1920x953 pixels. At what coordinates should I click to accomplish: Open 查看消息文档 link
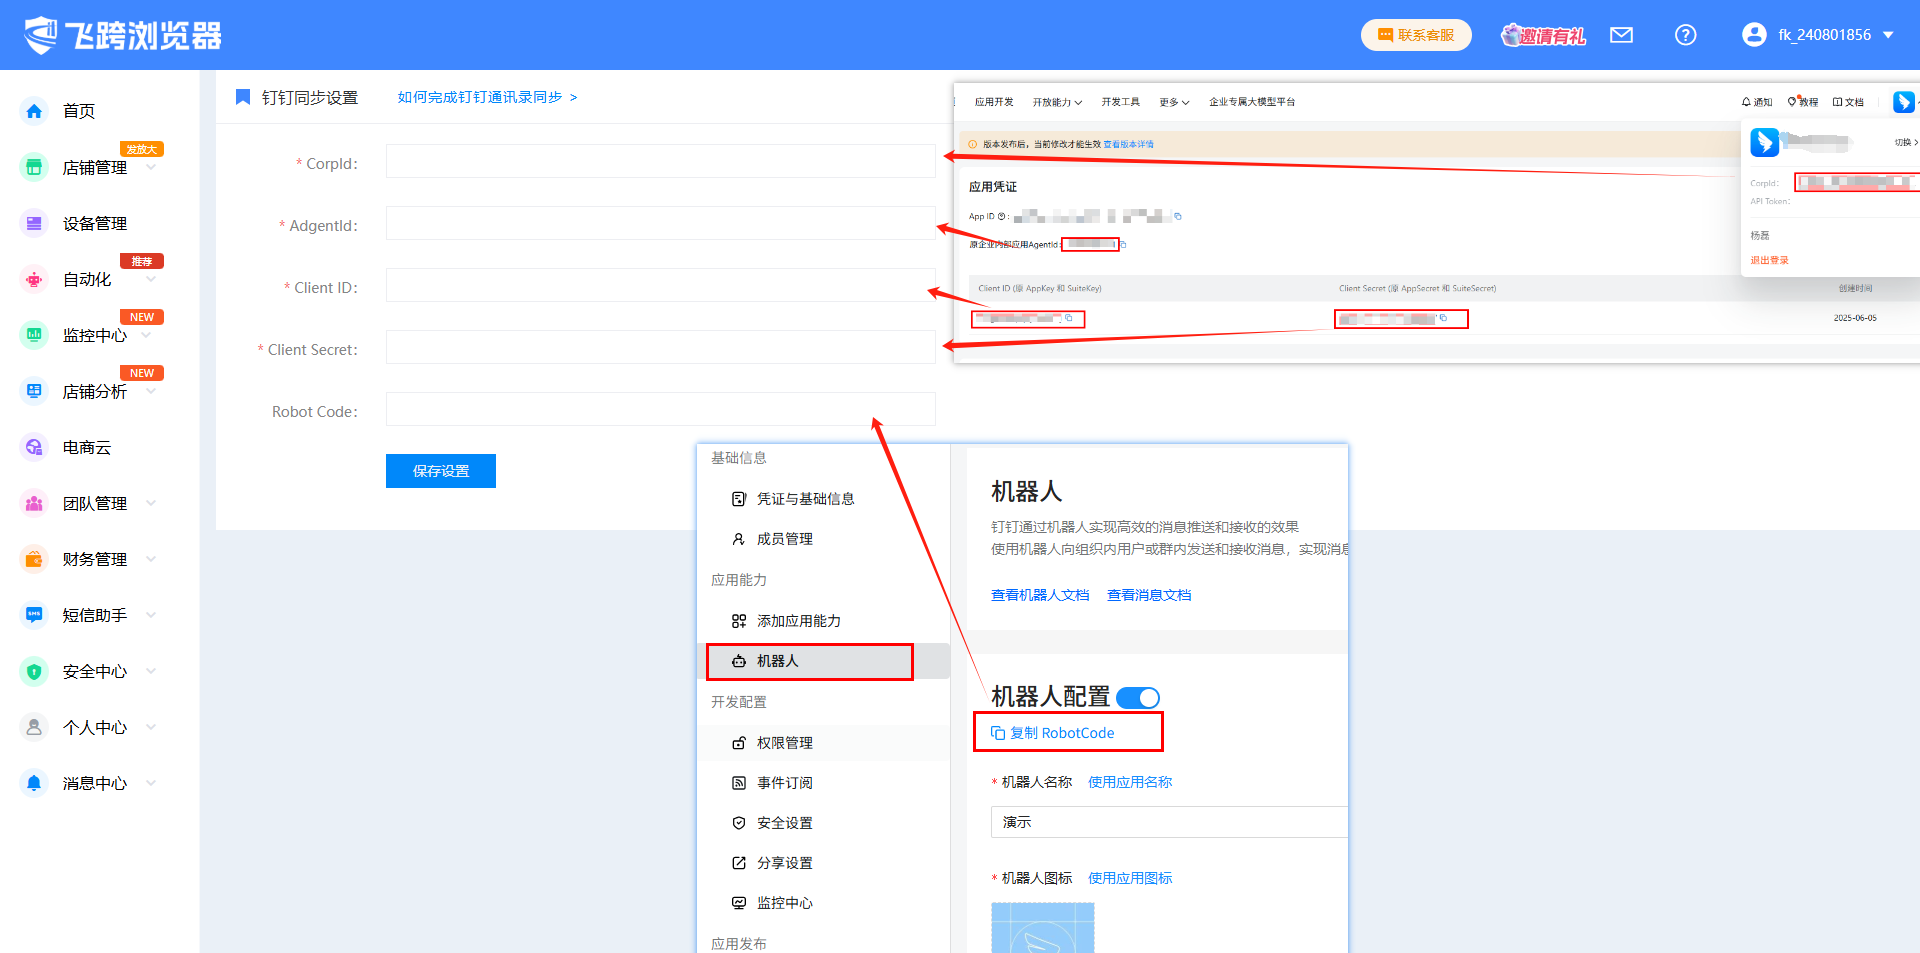(x=1149, y=595)
